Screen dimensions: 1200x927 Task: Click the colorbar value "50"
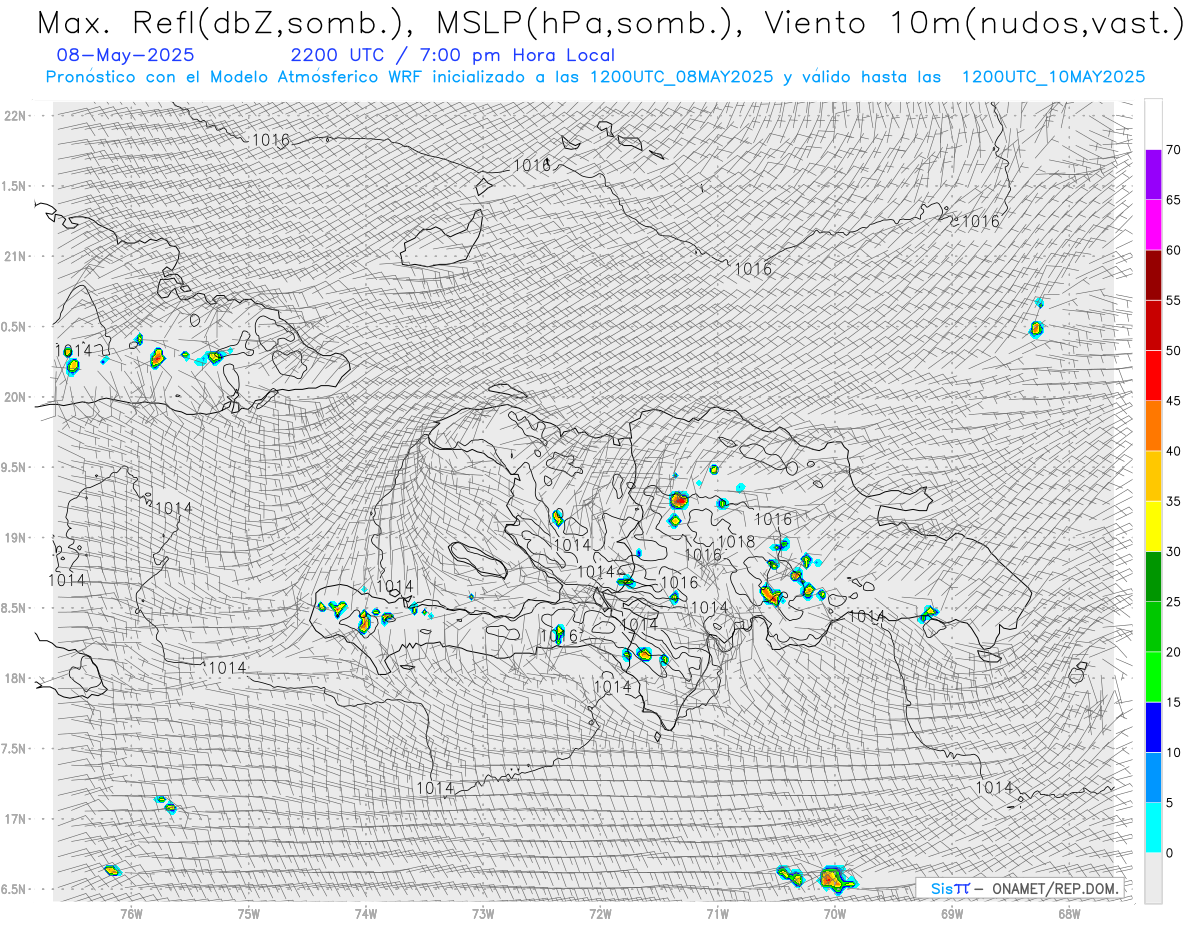[1173, 351]
